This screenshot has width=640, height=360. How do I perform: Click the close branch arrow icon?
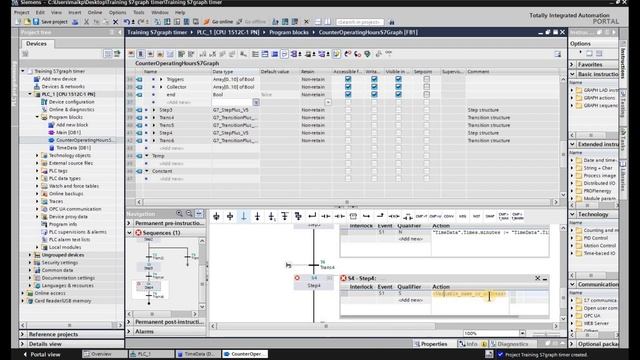pyautogui.click(x=312, y=216)
